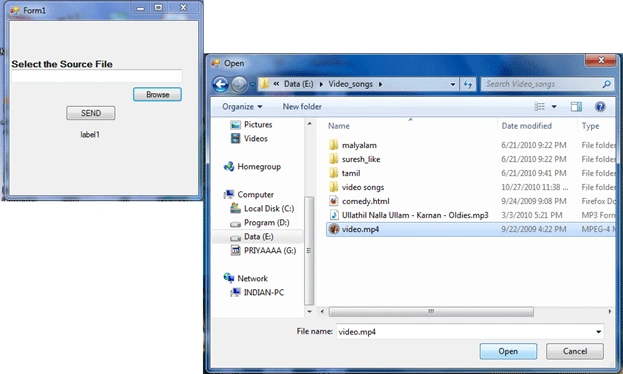This screenshot has height=374, width=623.
Task: Select Ullathil Nalla Ullam mp3 file
Action: (x=415, y=215)
